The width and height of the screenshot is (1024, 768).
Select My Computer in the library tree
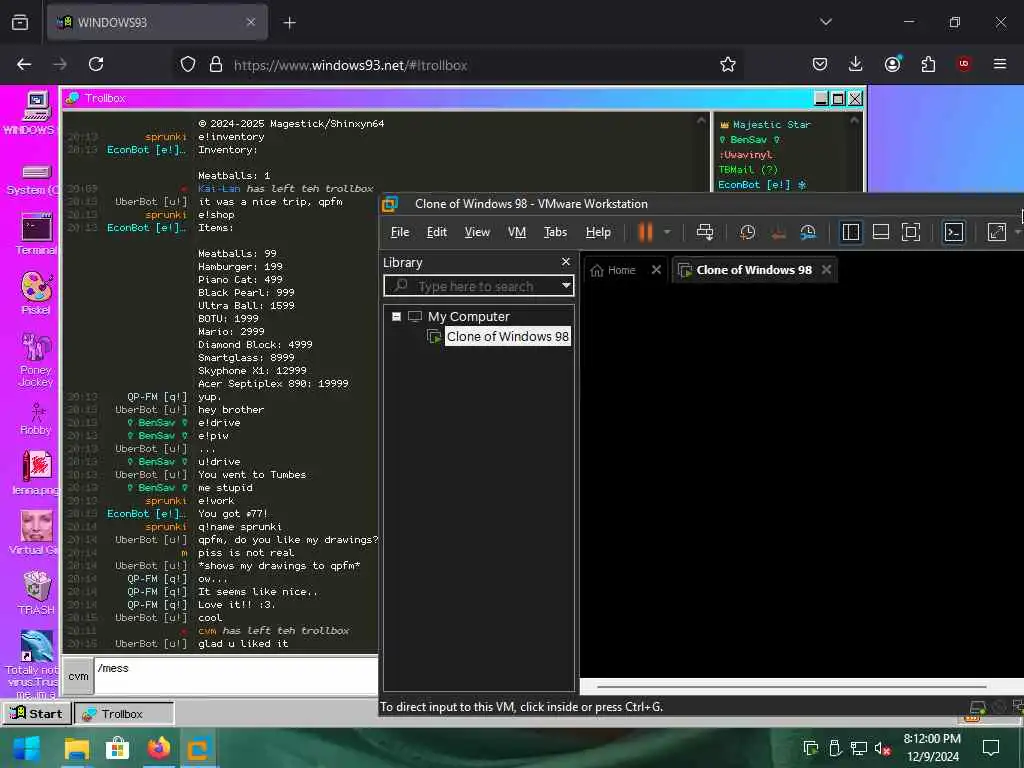468,317
